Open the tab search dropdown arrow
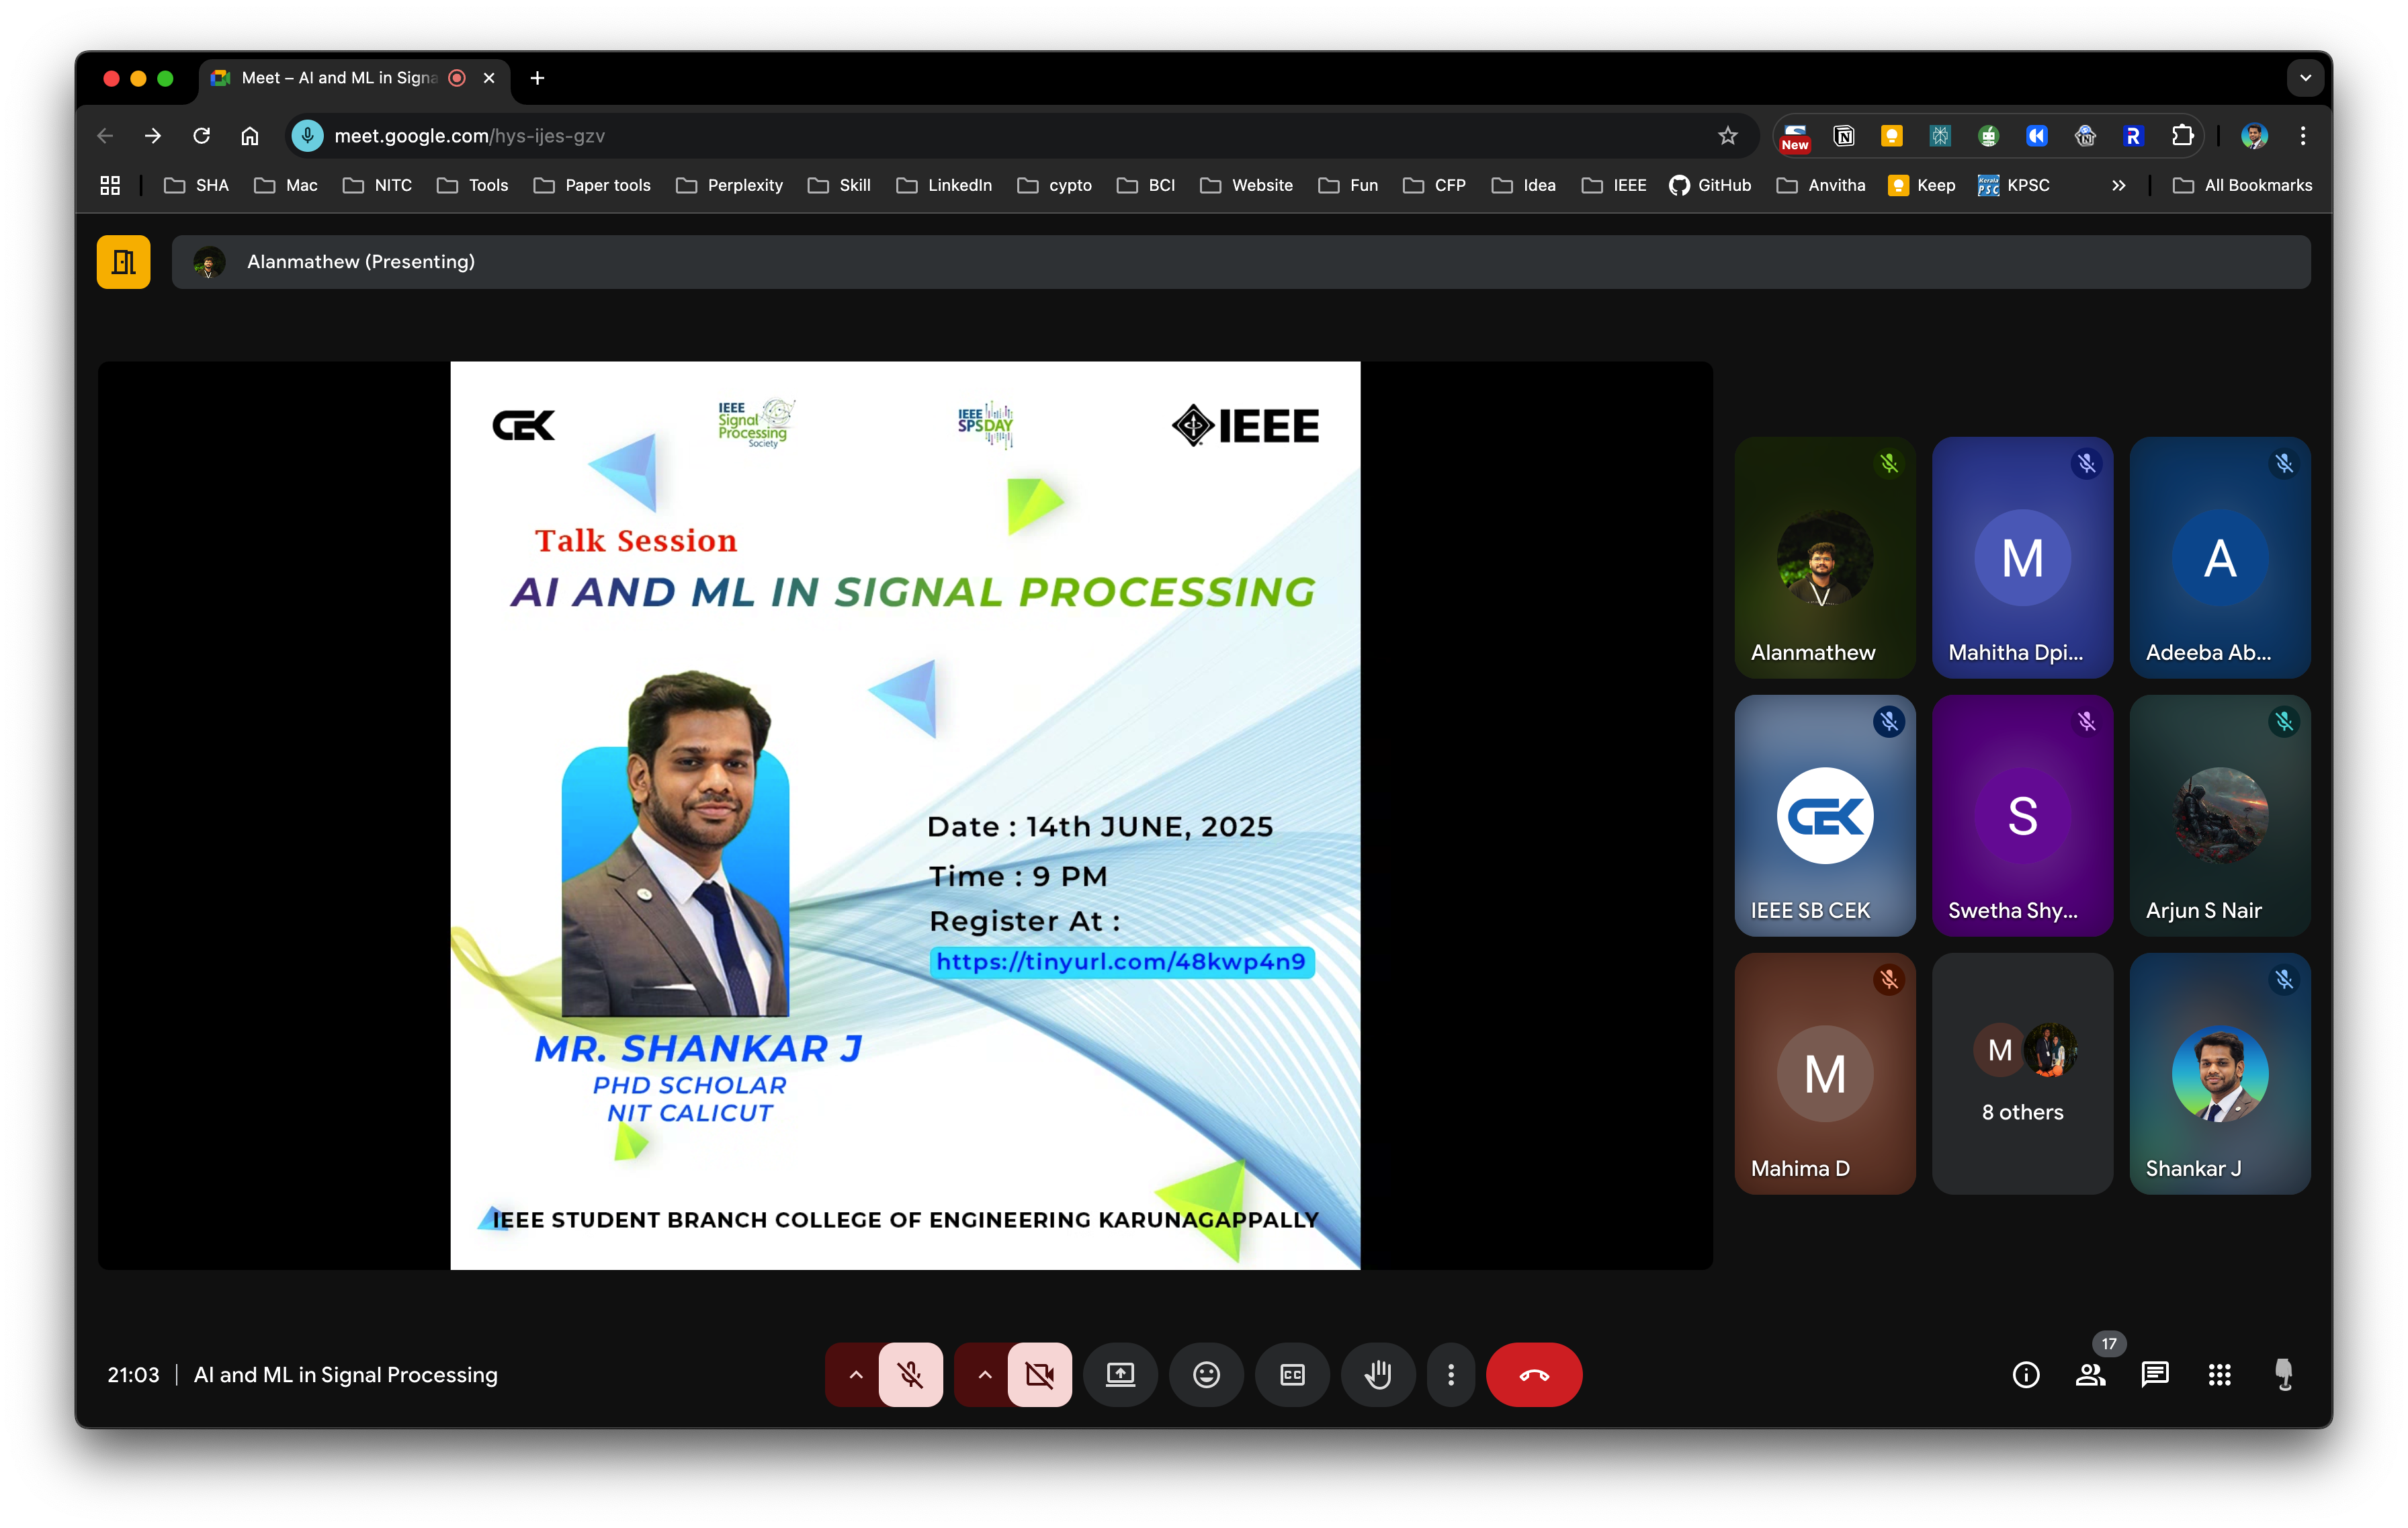The width and height of the screenshot is (2408, 1528). (x=2305, y=78)
